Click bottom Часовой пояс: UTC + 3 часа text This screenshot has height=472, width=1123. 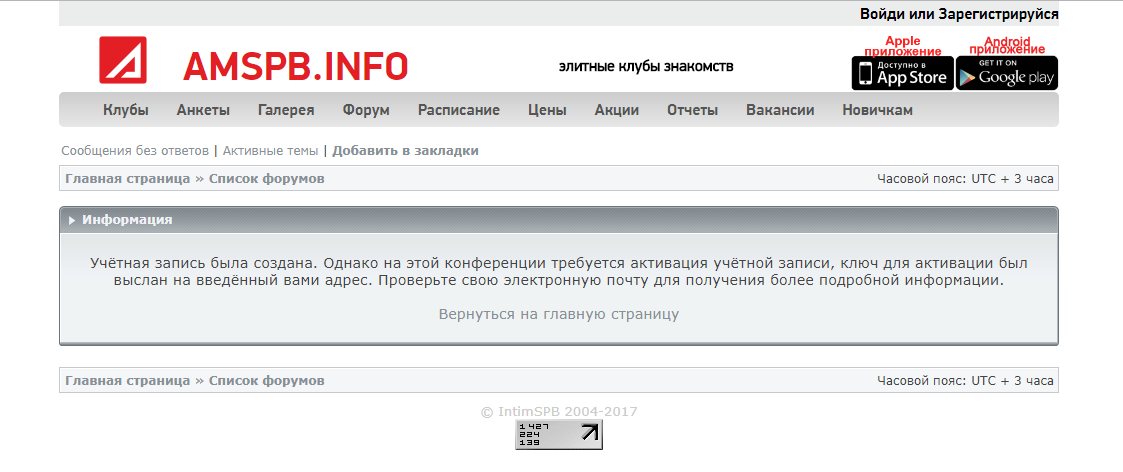point(965,380)
